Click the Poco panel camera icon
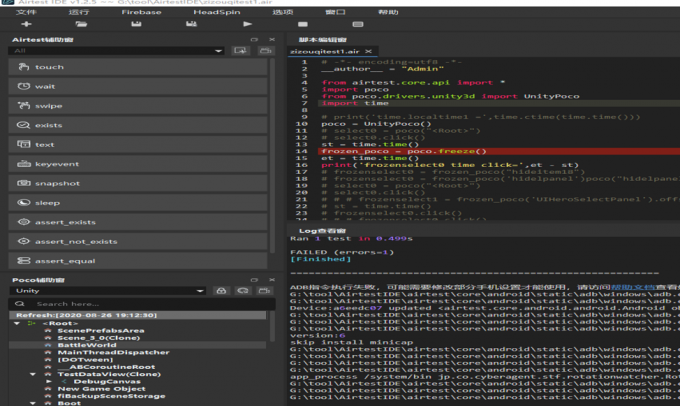Image resolution: width=680 pixels, height=406 pixels. click(264, 291)
